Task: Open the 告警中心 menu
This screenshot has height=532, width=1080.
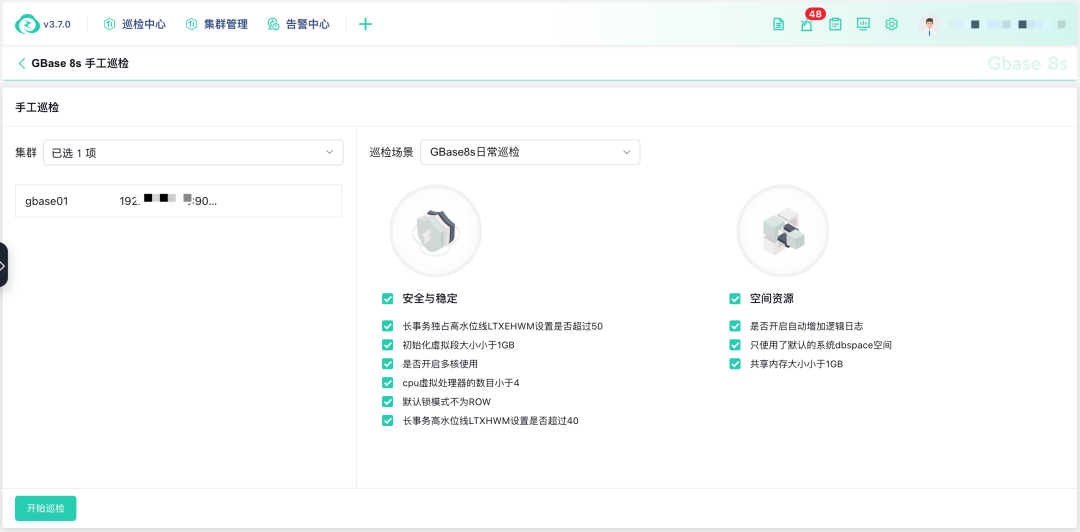Action: (298, 24)
